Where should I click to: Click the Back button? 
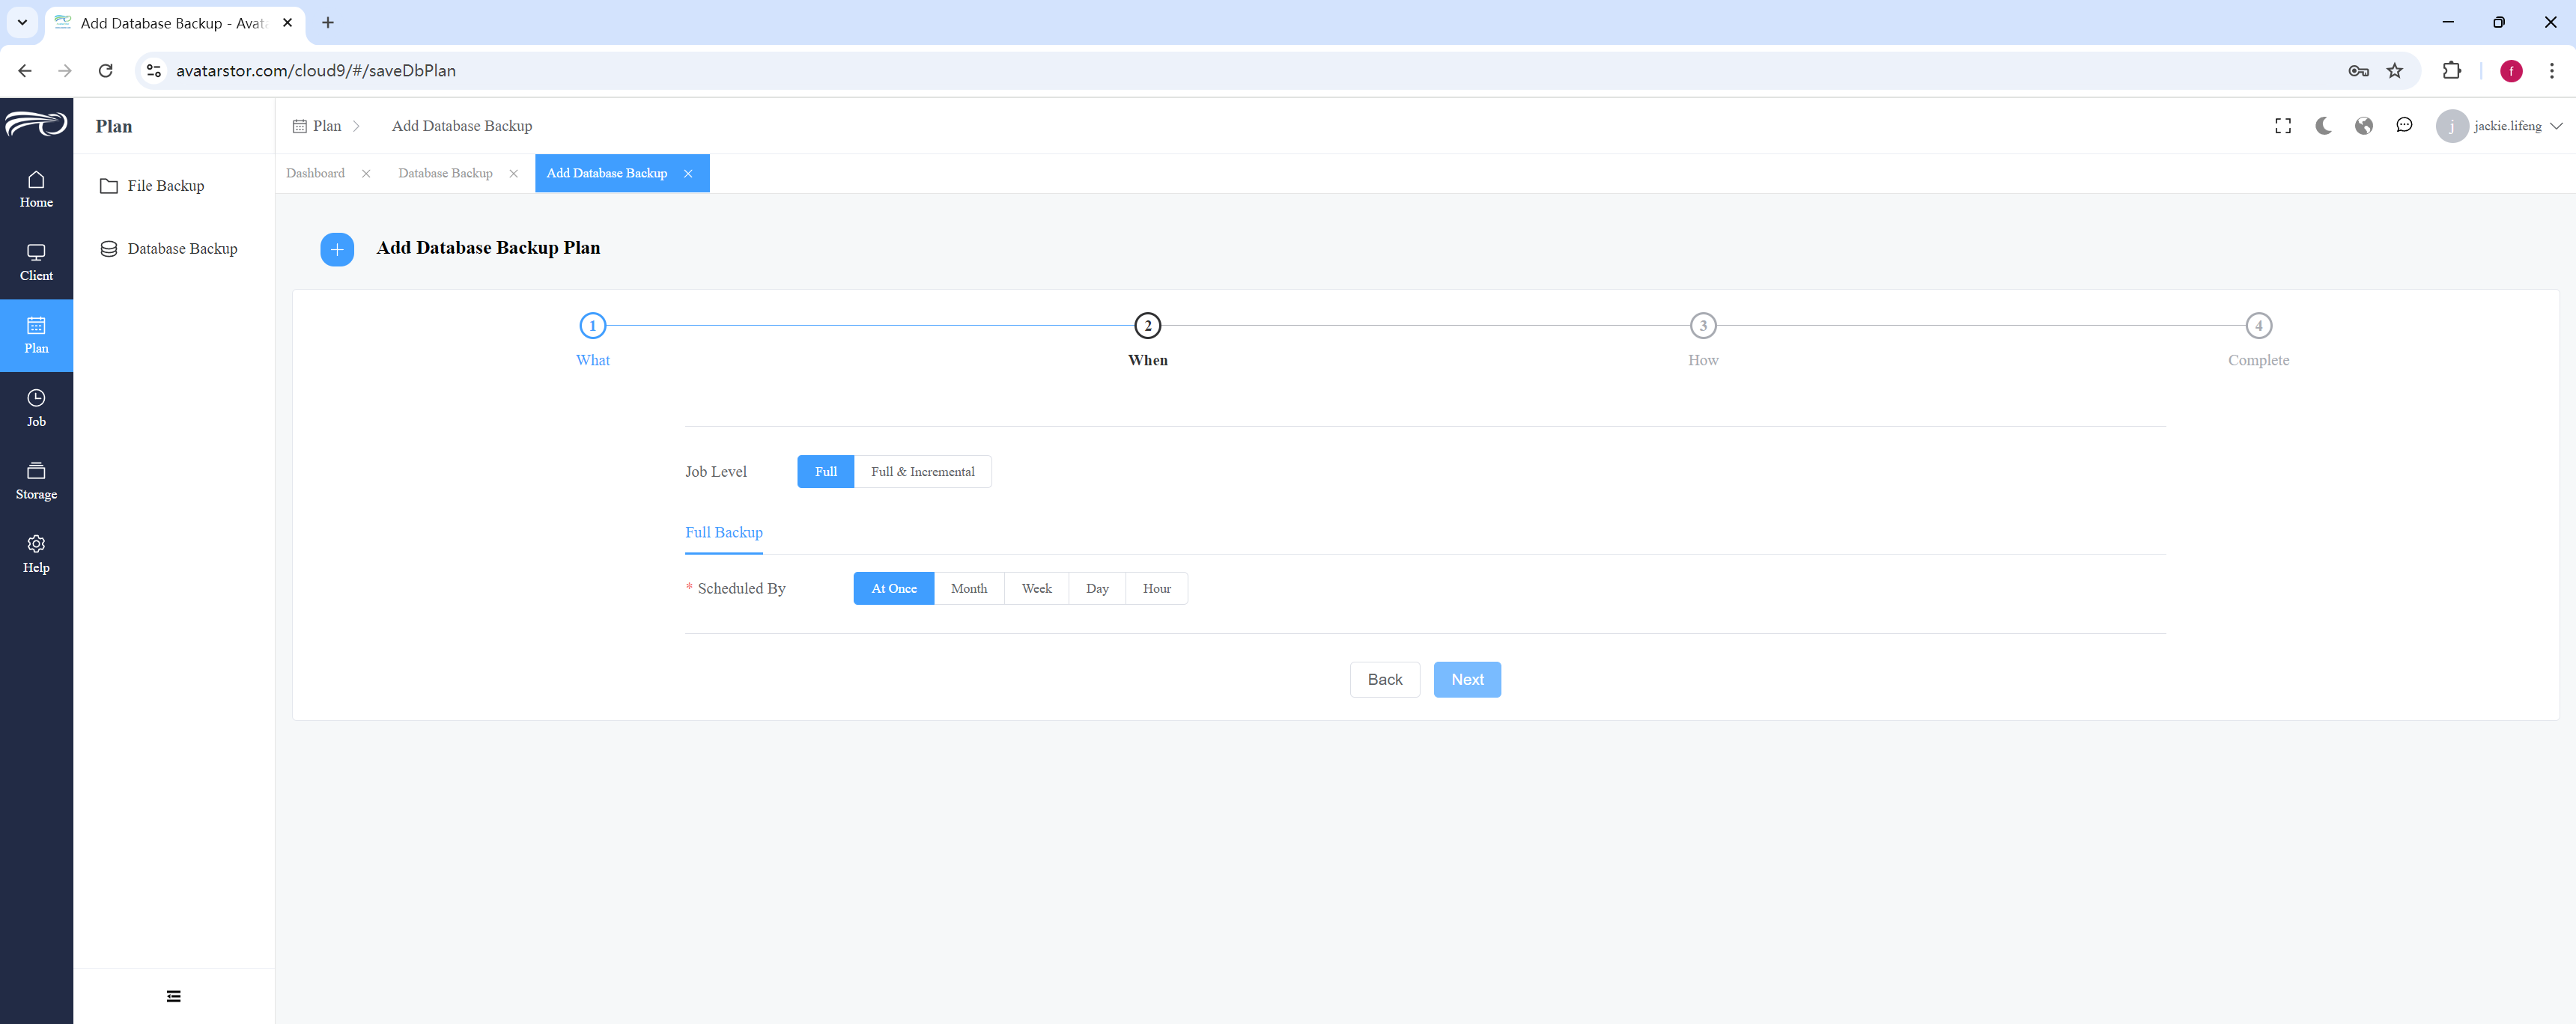point(1385,680)
